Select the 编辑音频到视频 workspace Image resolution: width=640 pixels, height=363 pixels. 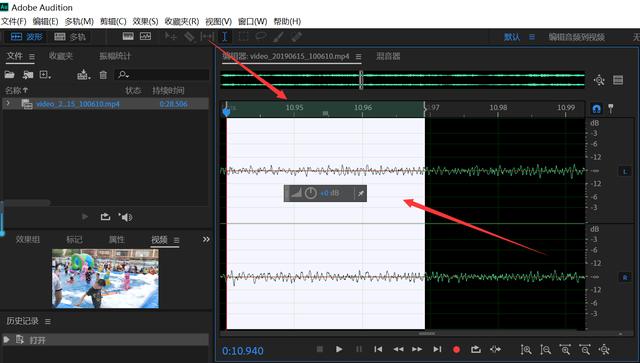[576, 37]
